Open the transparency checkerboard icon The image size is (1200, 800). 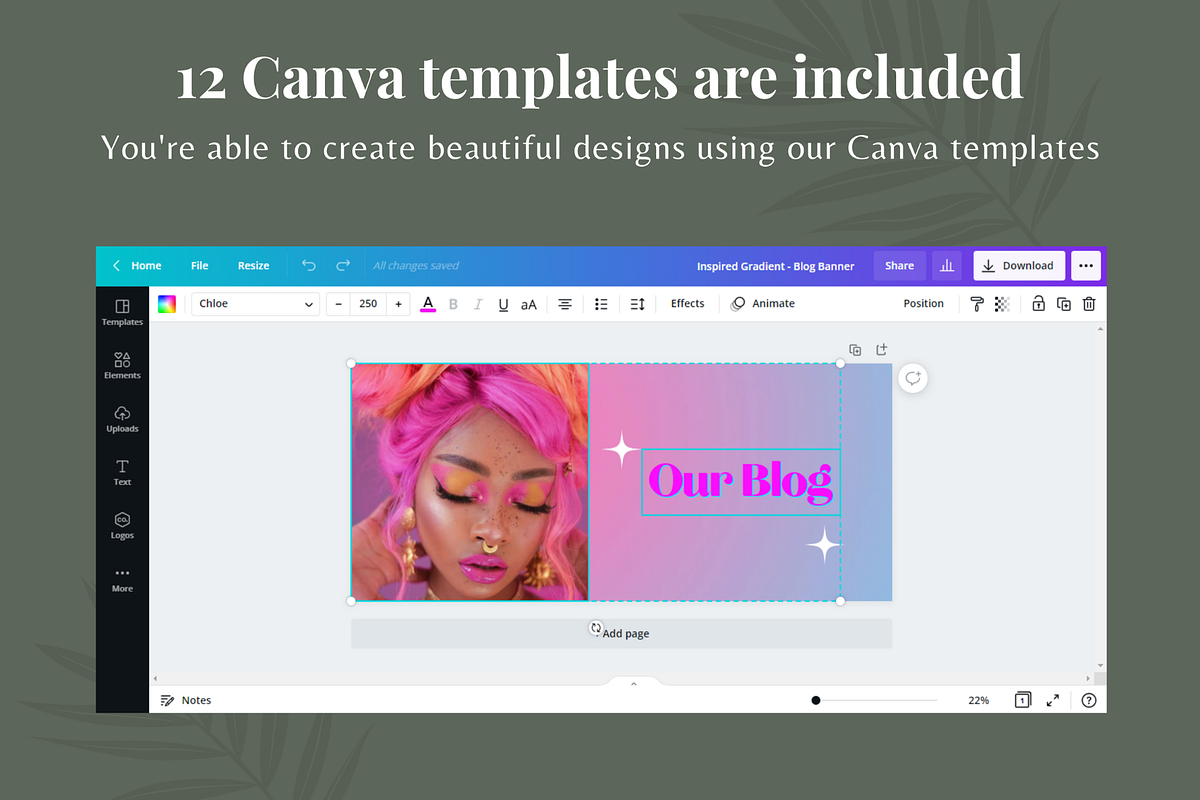tap(1002, 304)
